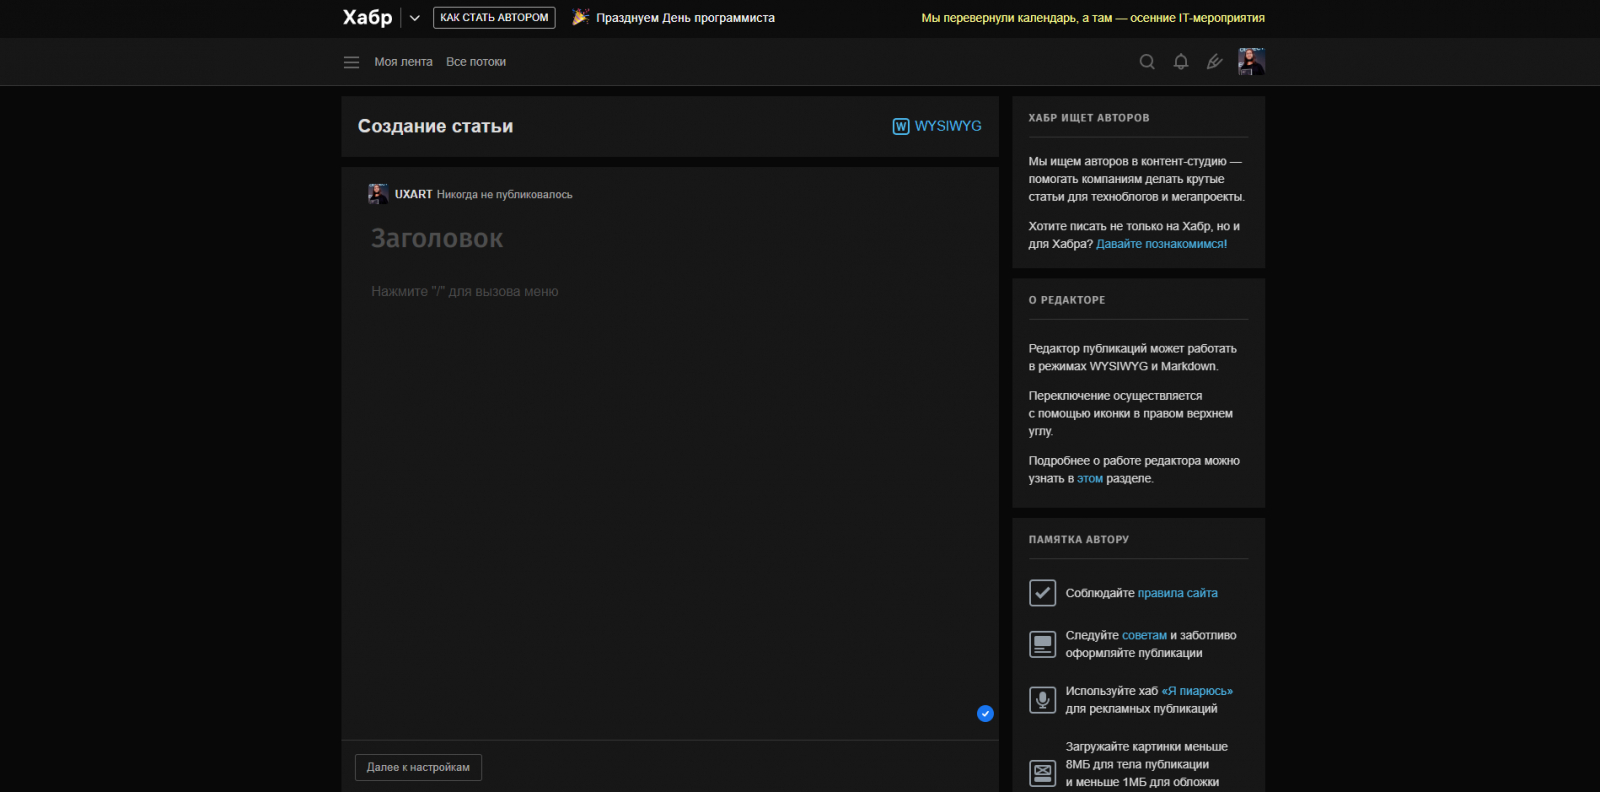Click the image icon beside upload size tip
Viewport: 1600px width, 792px height.
tap(1042, 773)
